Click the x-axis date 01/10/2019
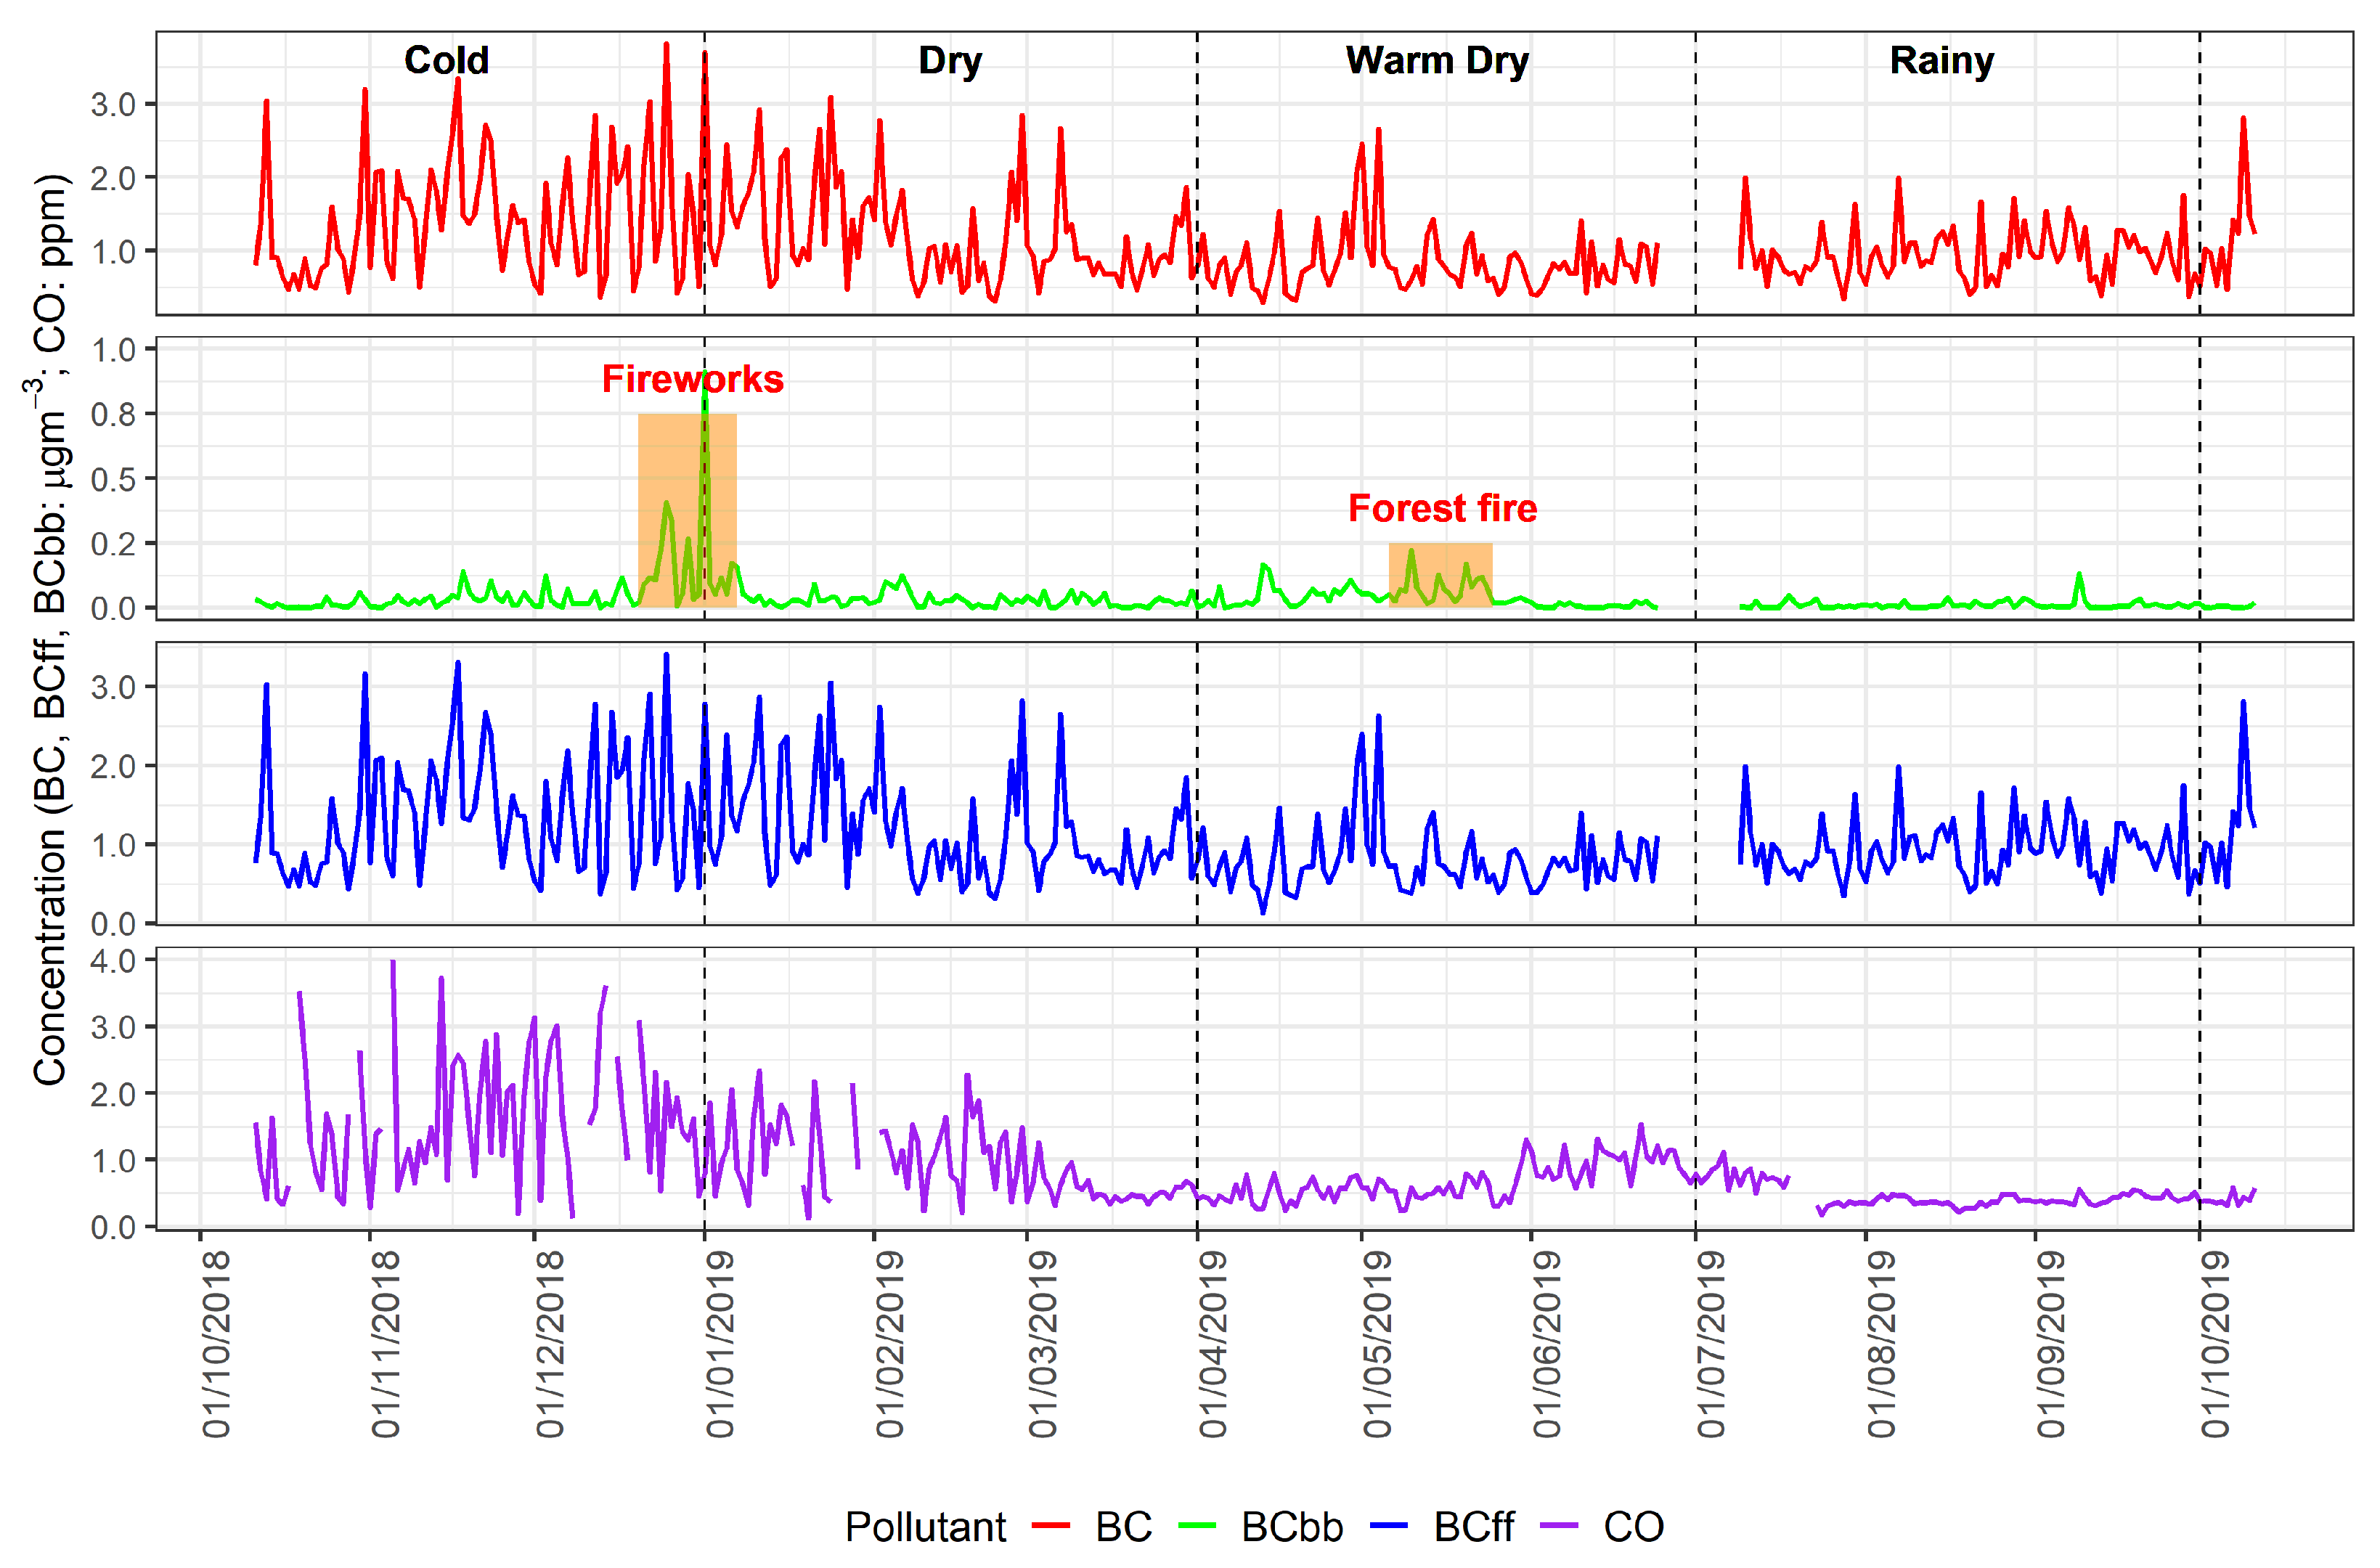 tap(2215, 1344)
